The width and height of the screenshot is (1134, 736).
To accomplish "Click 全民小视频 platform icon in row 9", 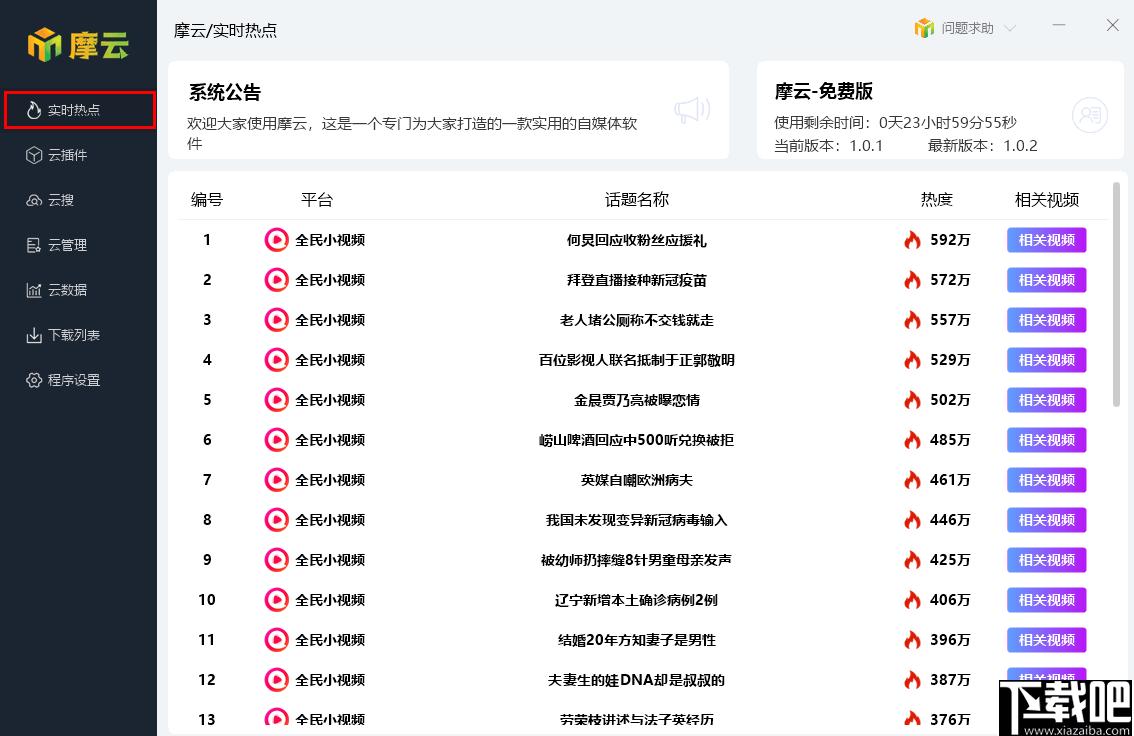I will [x=276, y=560].
